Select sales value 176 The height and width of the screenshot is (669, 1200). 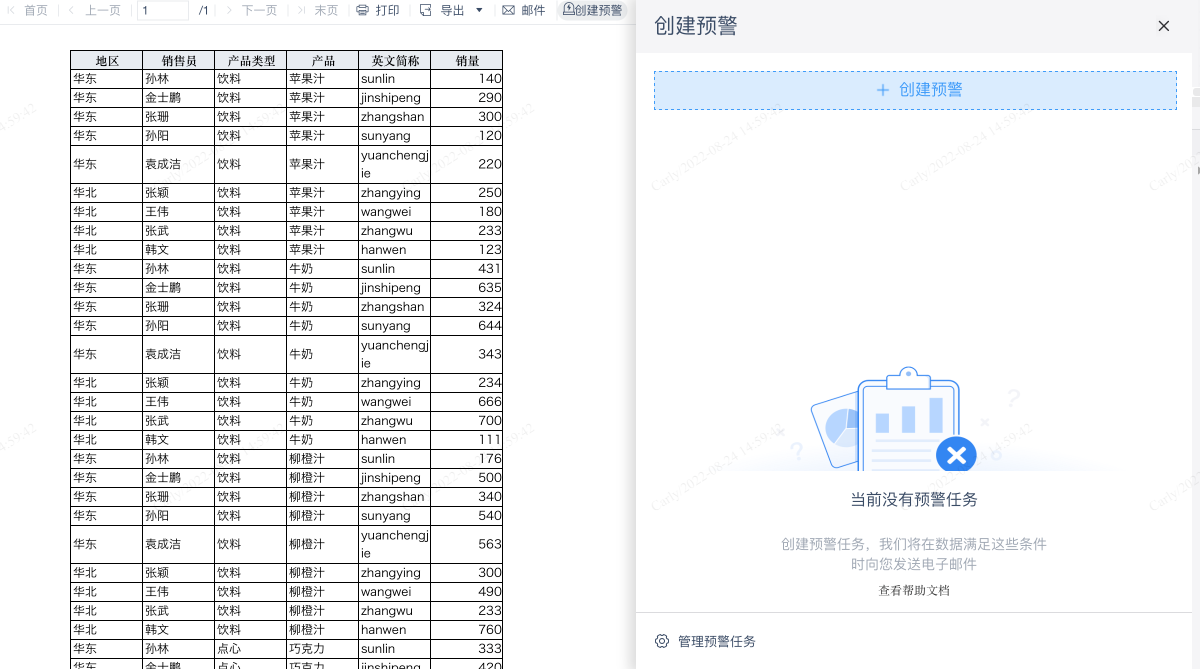click(467, 459)
